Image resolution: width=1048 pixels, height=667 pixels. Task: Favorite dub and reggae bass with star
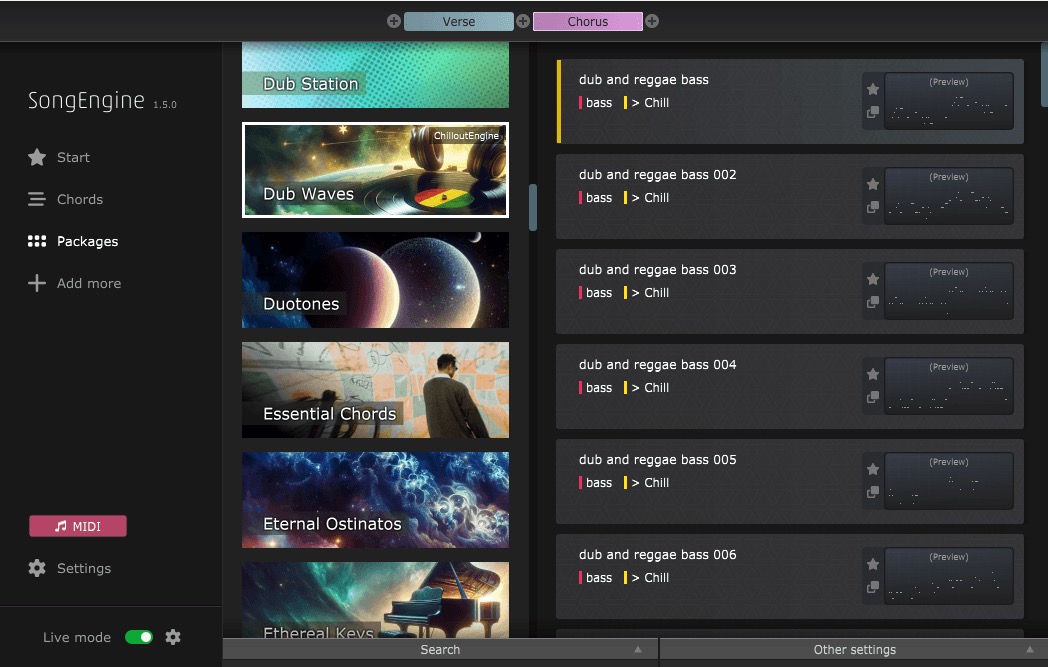[x=873, y=90]
